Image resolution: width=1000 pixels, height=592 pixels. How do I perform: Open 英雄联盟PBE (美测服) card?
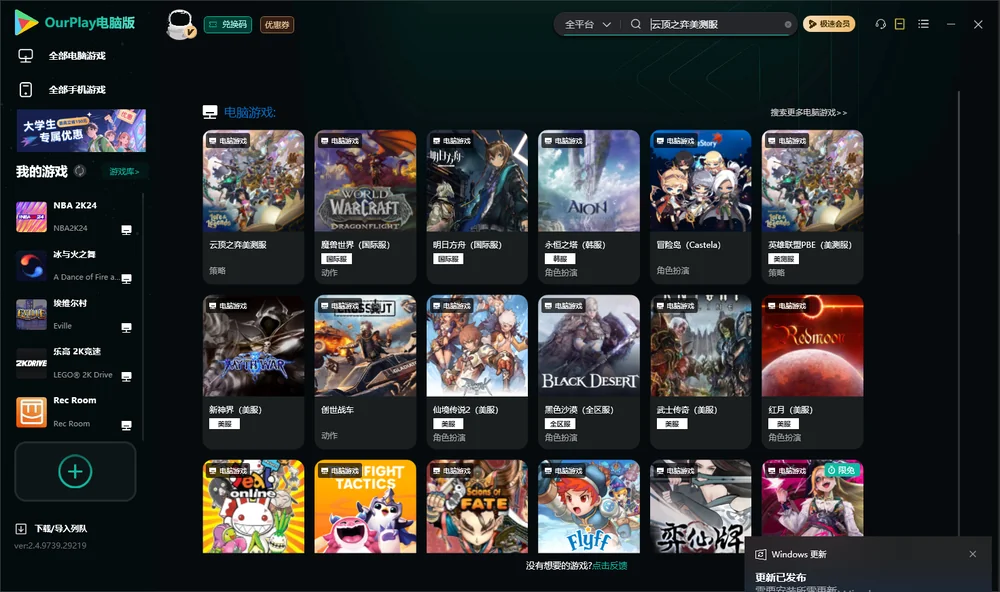(x=812, y=207)
